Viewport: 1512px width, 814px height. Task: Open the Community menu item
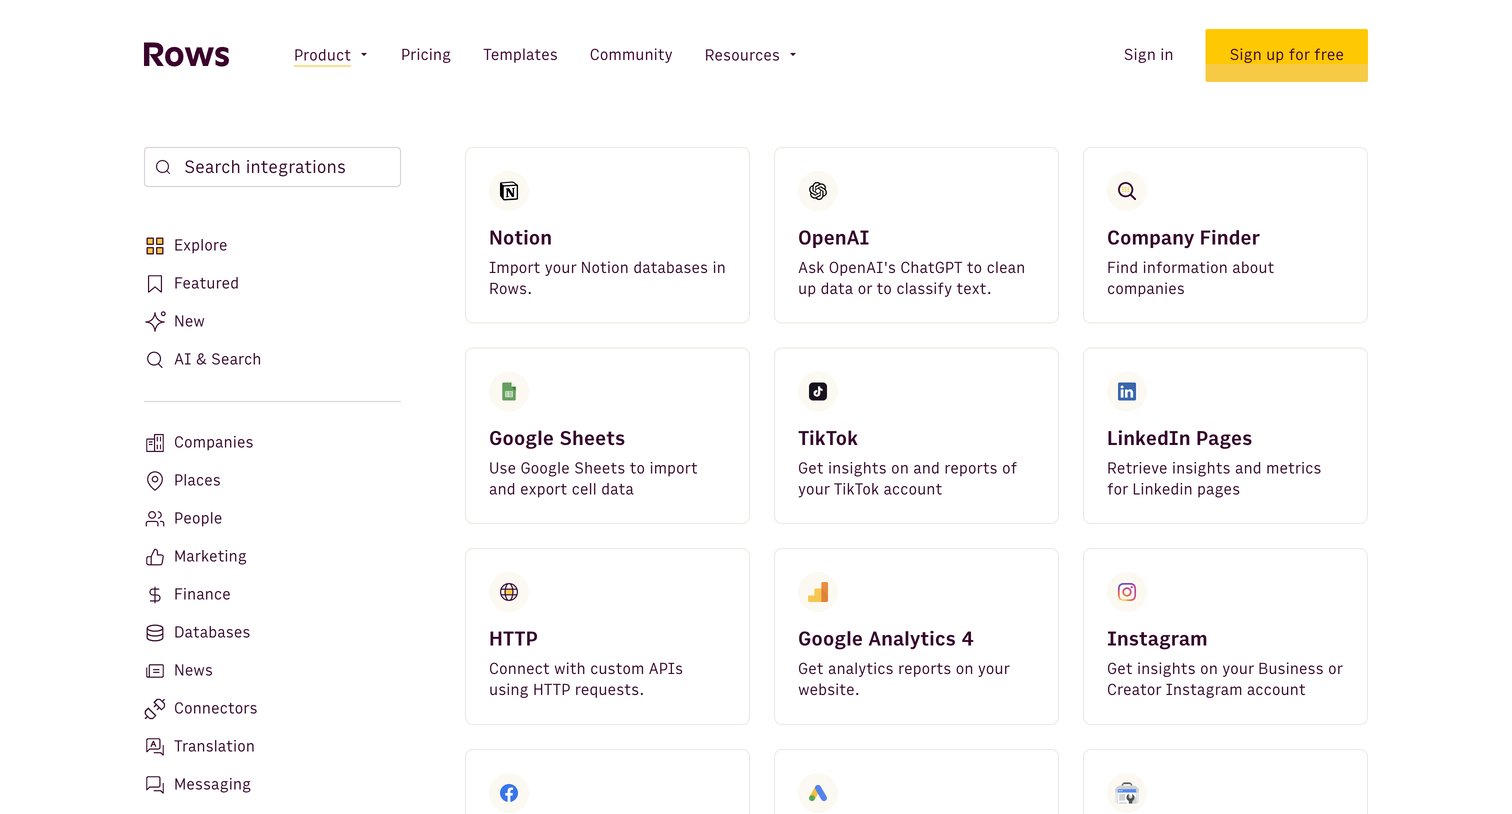(631, 55)
